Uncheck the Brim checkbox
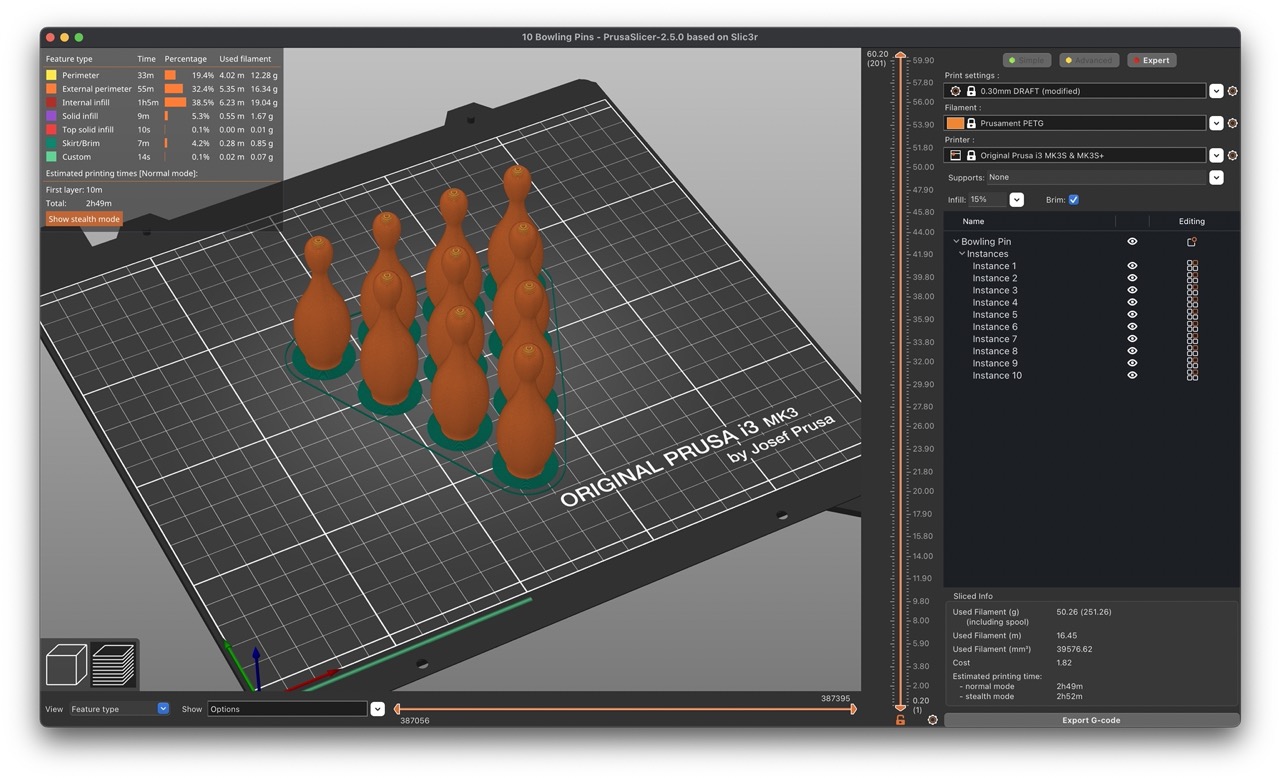The height and width of the screenshot is (780, 1280). 1074,200
